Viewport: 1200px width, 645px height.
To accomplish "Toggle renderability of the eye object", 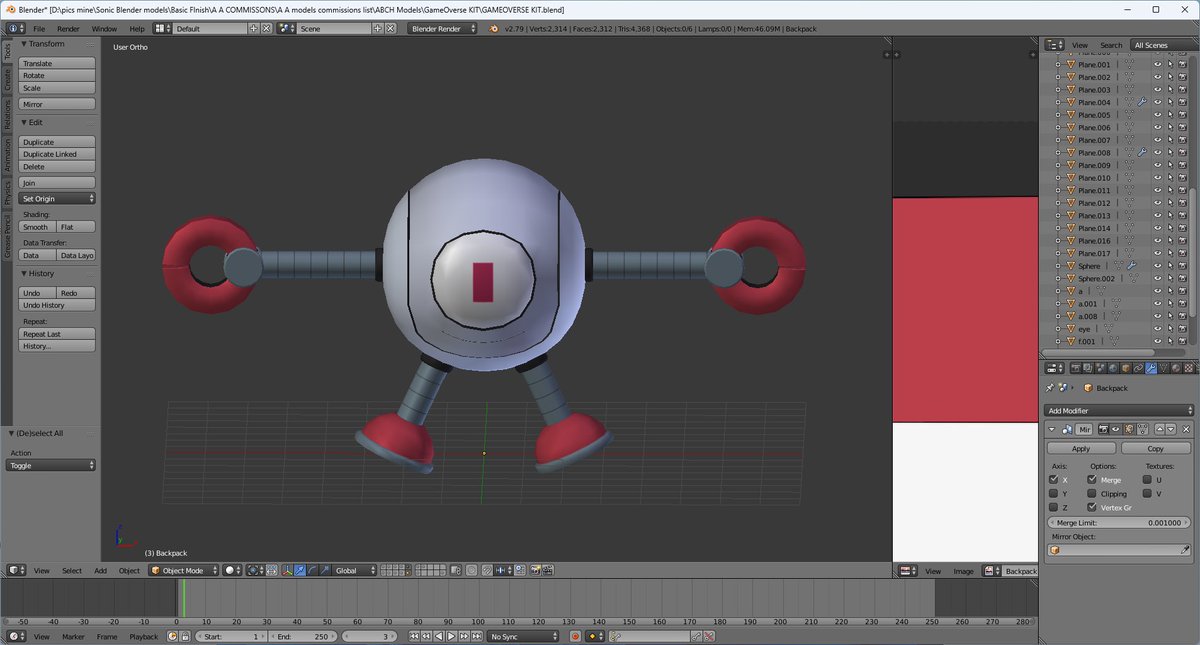I will 1182,329.
